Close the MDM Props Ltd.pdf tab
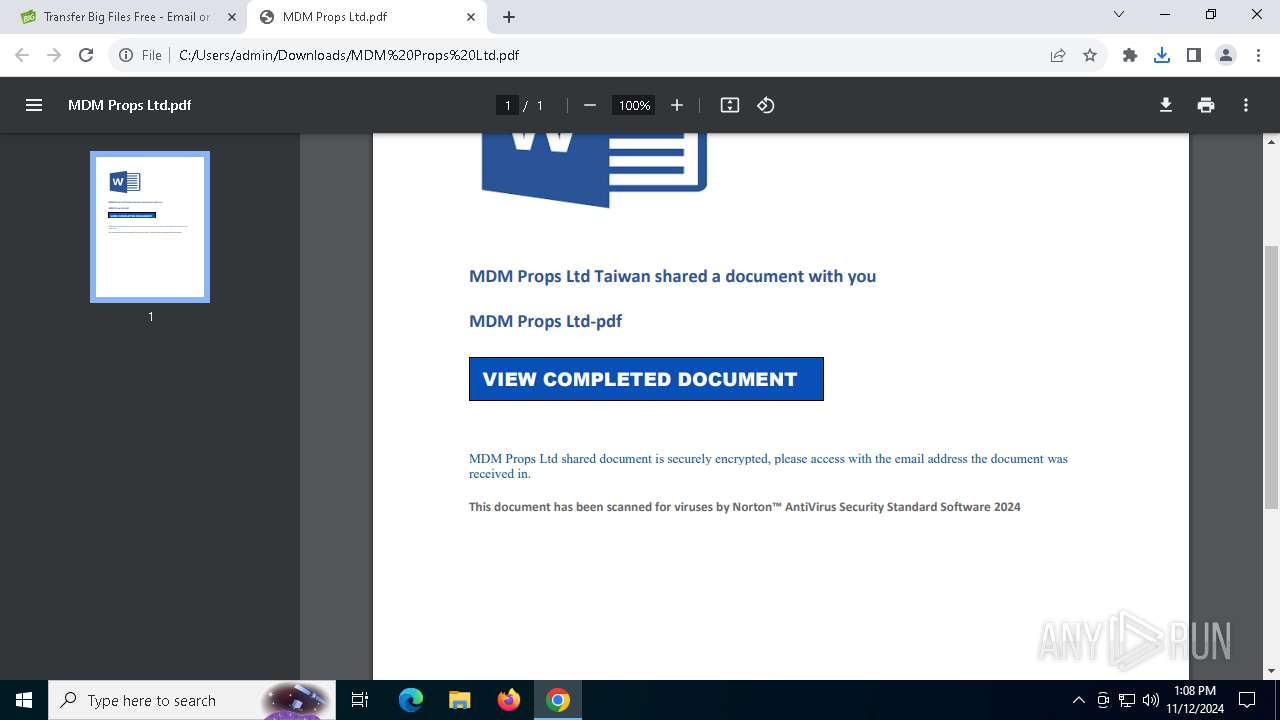The width and height of the screenshot is (1280, 720). (471, 17)
